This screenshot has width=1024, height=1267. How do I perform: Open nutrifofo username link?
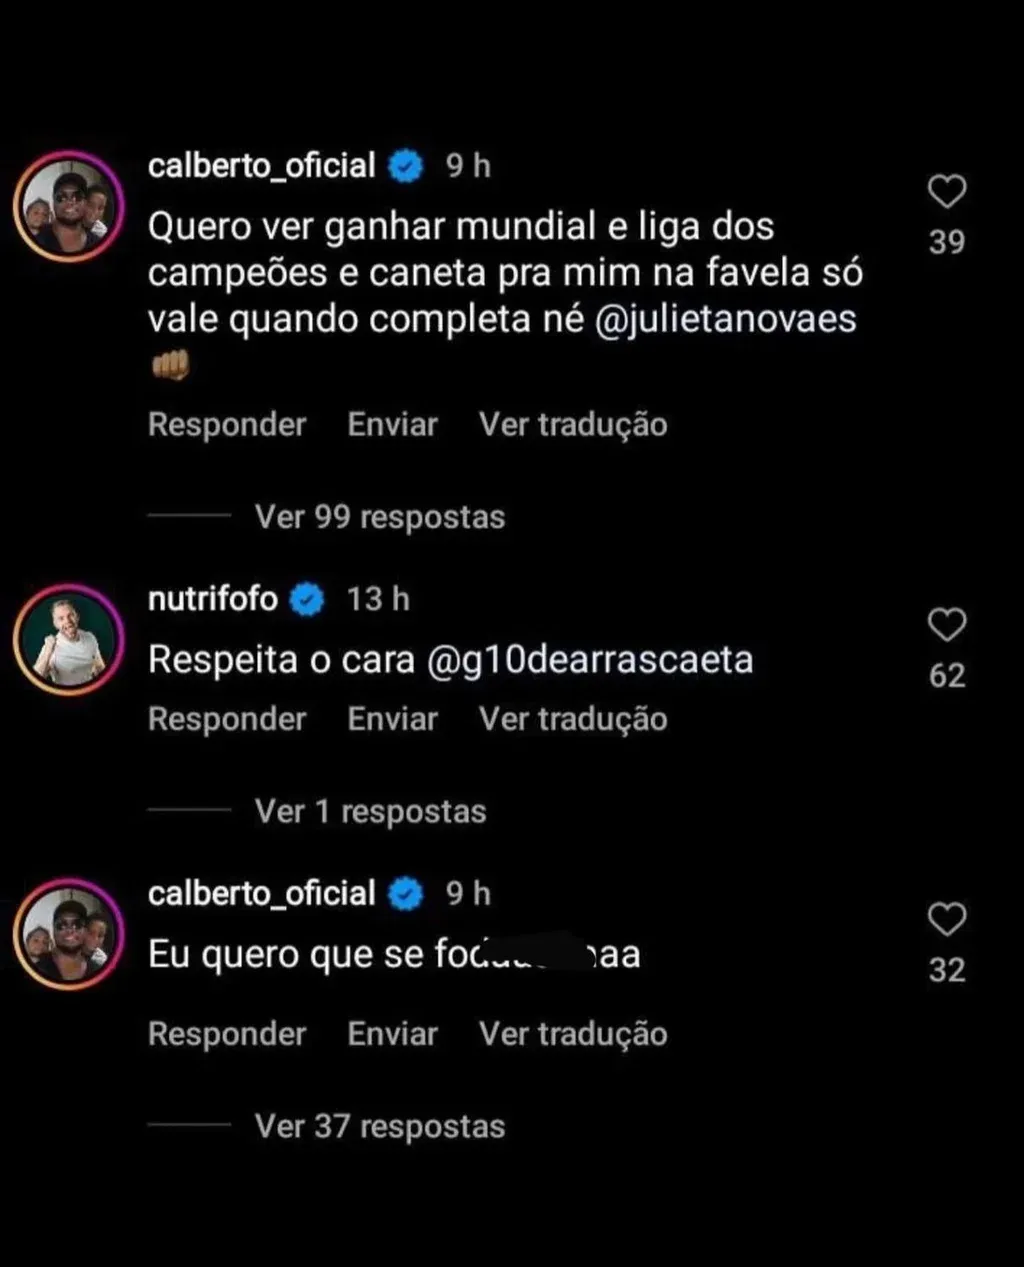[212, 599]
